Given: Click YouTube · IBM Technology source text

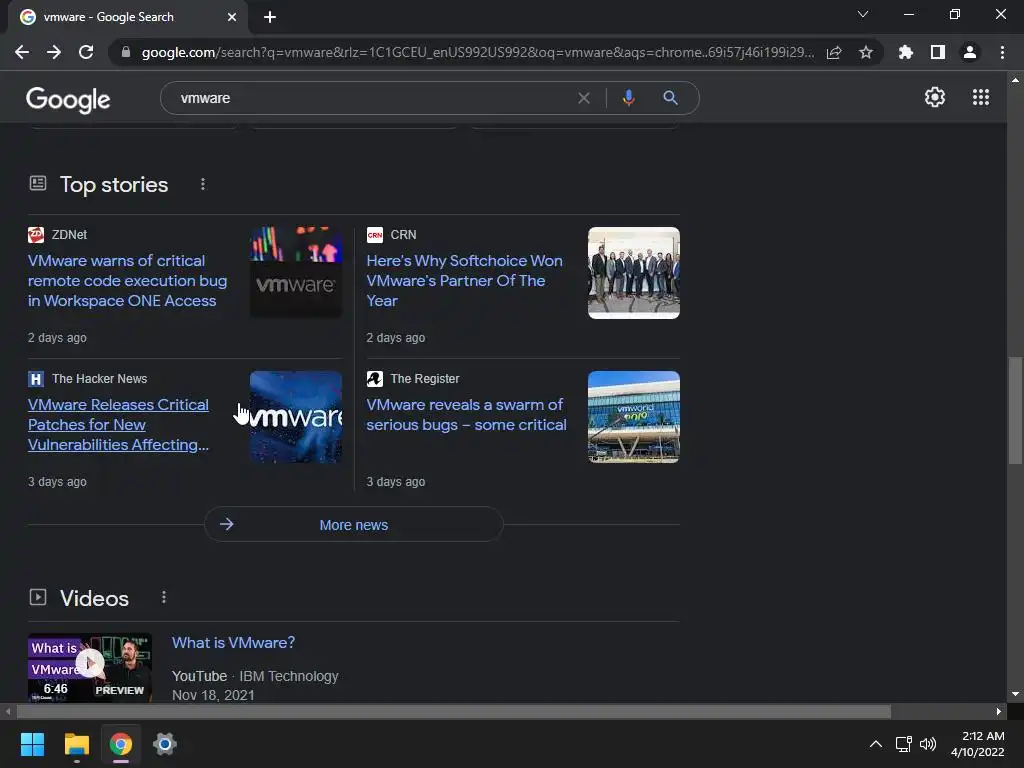Looking at the screenshot, I should (x=255, y=676).
